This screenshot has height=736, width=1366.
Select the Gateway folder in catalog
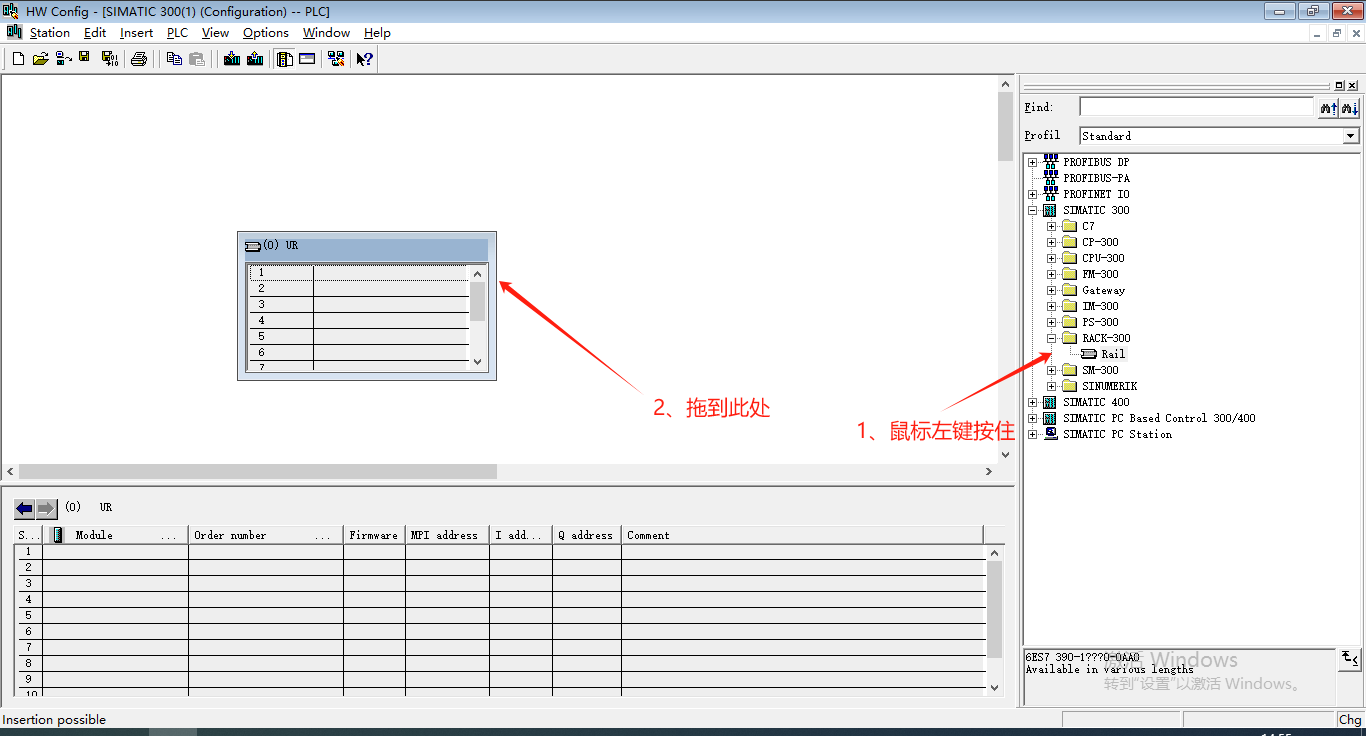[x=1103, y=290]
